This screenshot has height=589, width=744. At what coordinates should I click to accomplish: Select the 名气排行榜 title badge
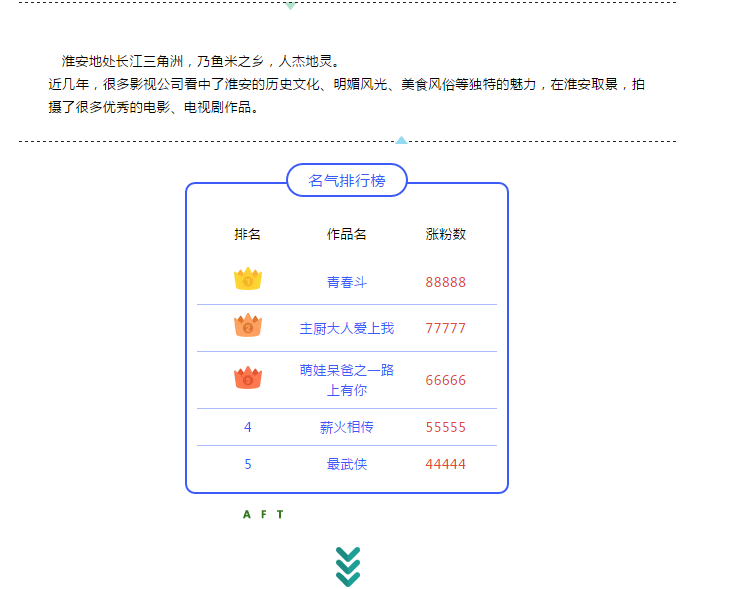coord(347,180)
